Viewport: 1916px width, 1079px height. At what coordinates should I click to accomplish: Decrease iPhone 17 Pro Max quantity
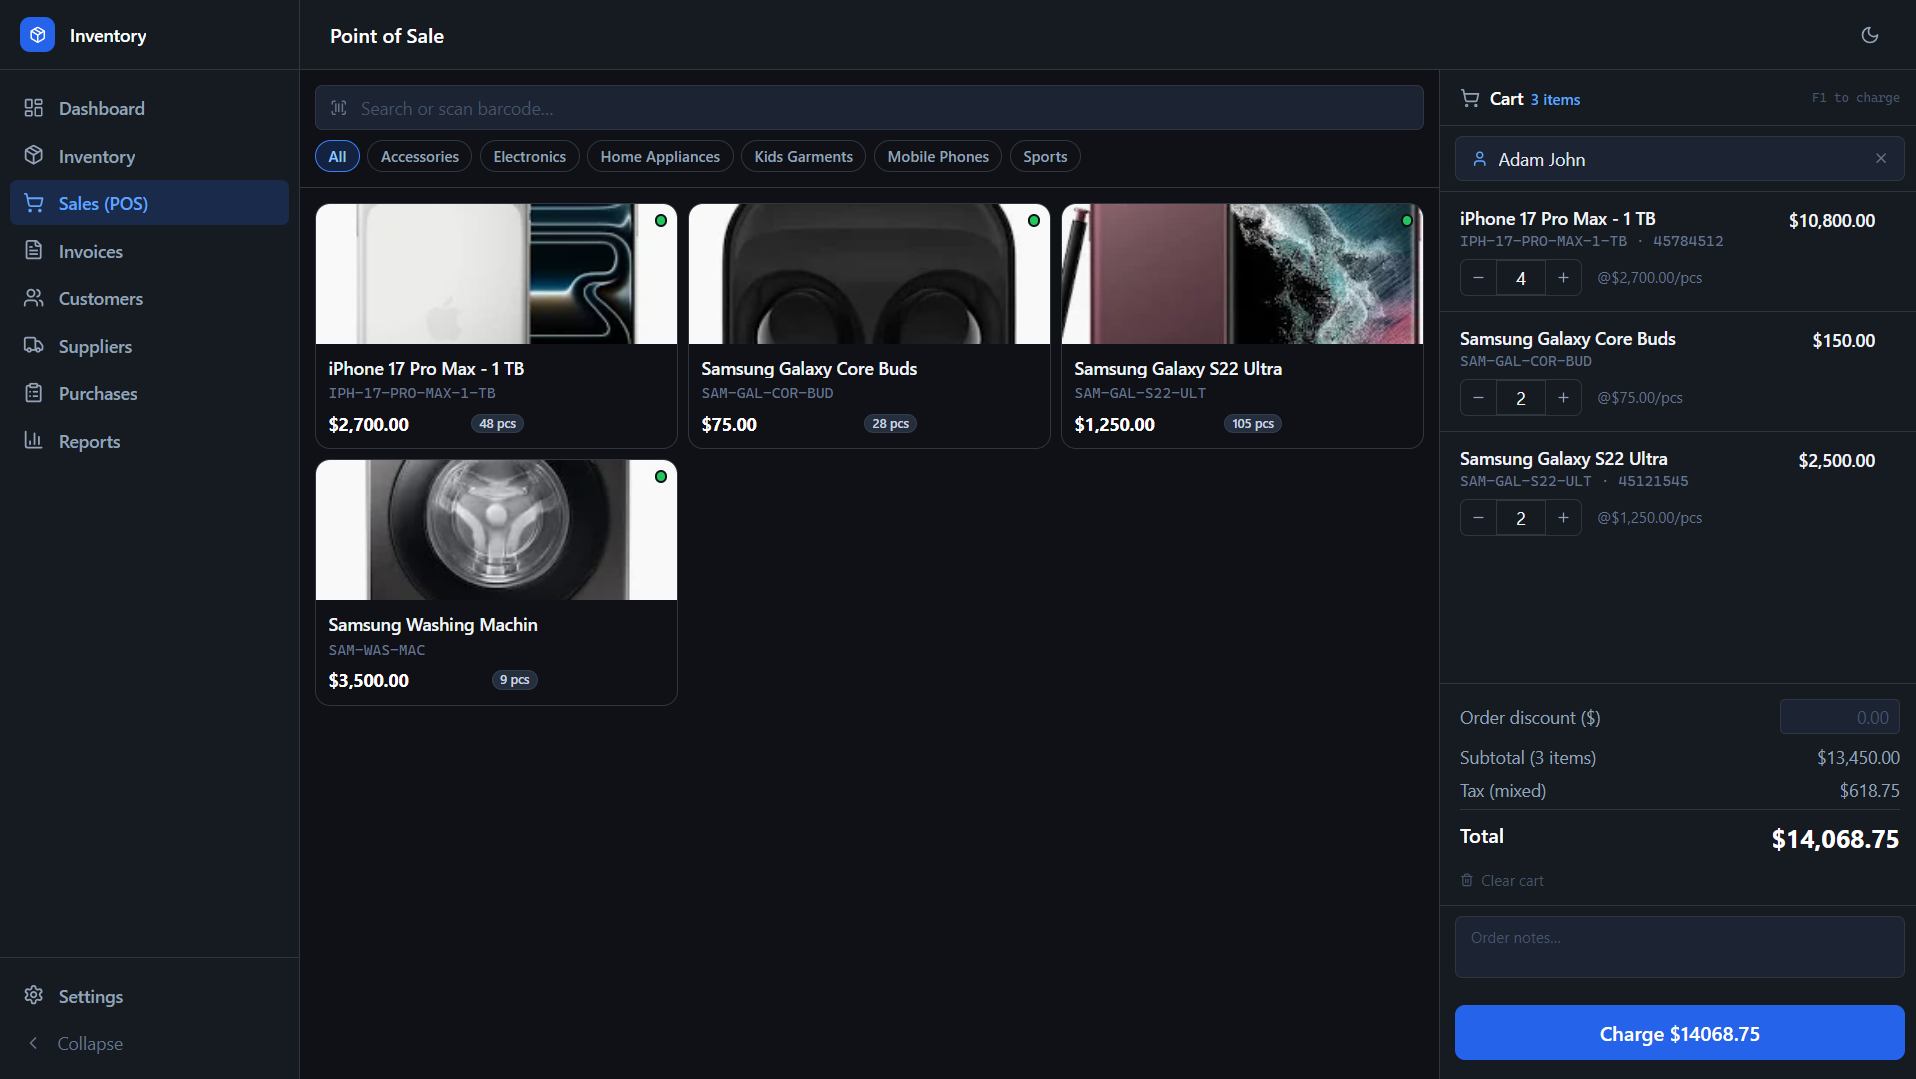coord(1478,278)
